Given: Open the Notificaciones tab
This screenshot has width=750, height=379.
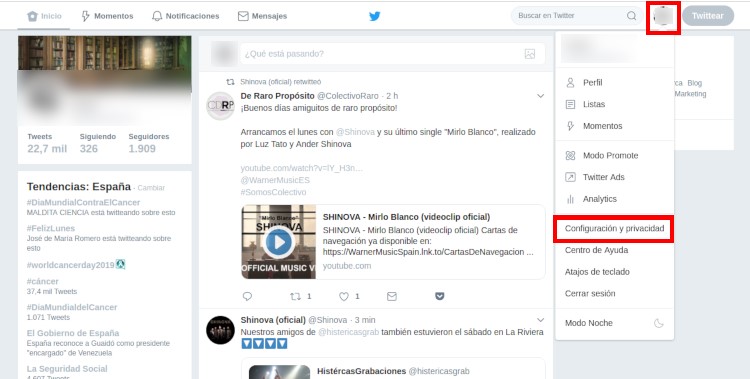Looking at the screenshot, I should pyautogui.click(x=185, y=16).
